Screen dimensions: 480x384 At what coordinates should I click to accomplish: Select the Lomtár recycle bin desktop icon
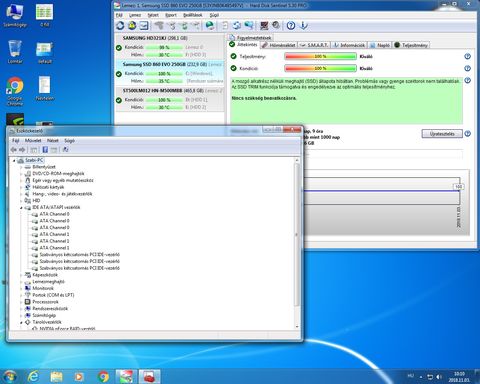pyautogui.click(x=15, y=52)
